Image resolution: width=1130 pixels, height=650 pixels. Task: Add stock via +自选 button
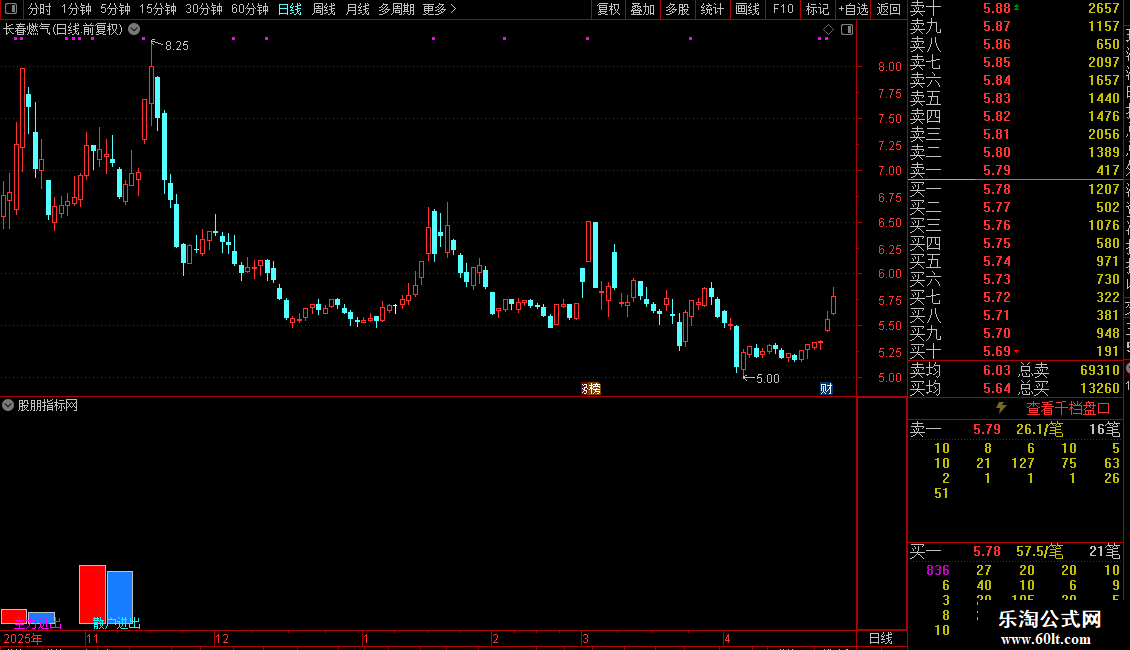pyautogui.click(x=853, y=9)
